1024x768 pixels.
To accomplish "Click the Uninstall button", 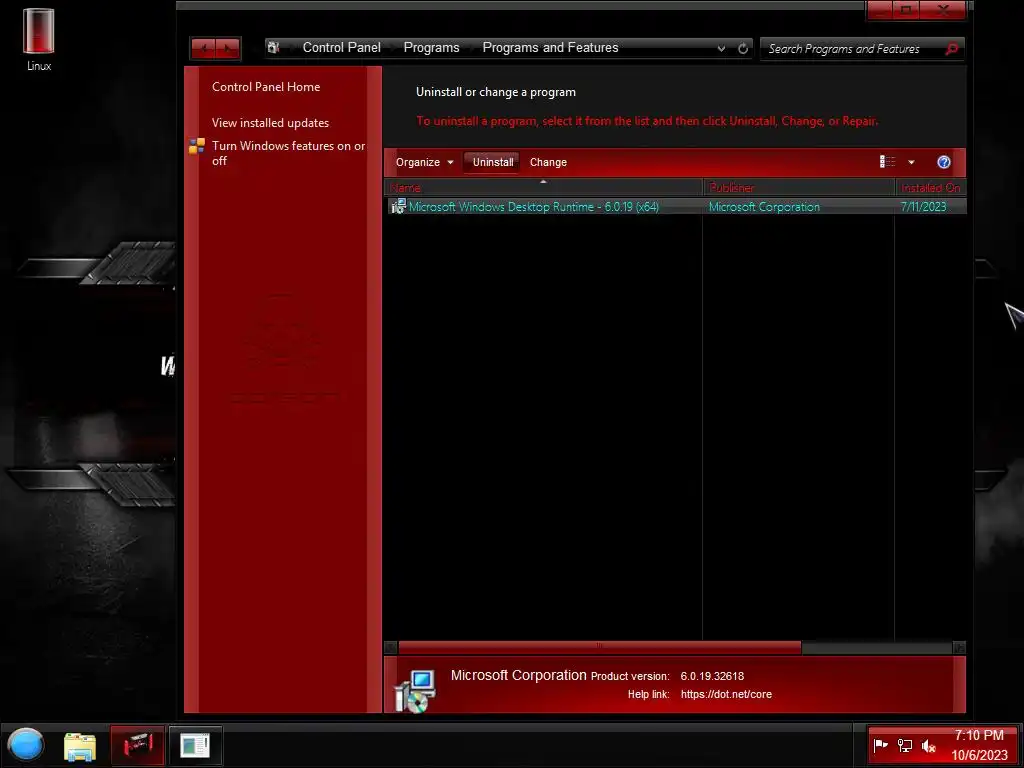I will pyautogui.click(x=492, y=163).
